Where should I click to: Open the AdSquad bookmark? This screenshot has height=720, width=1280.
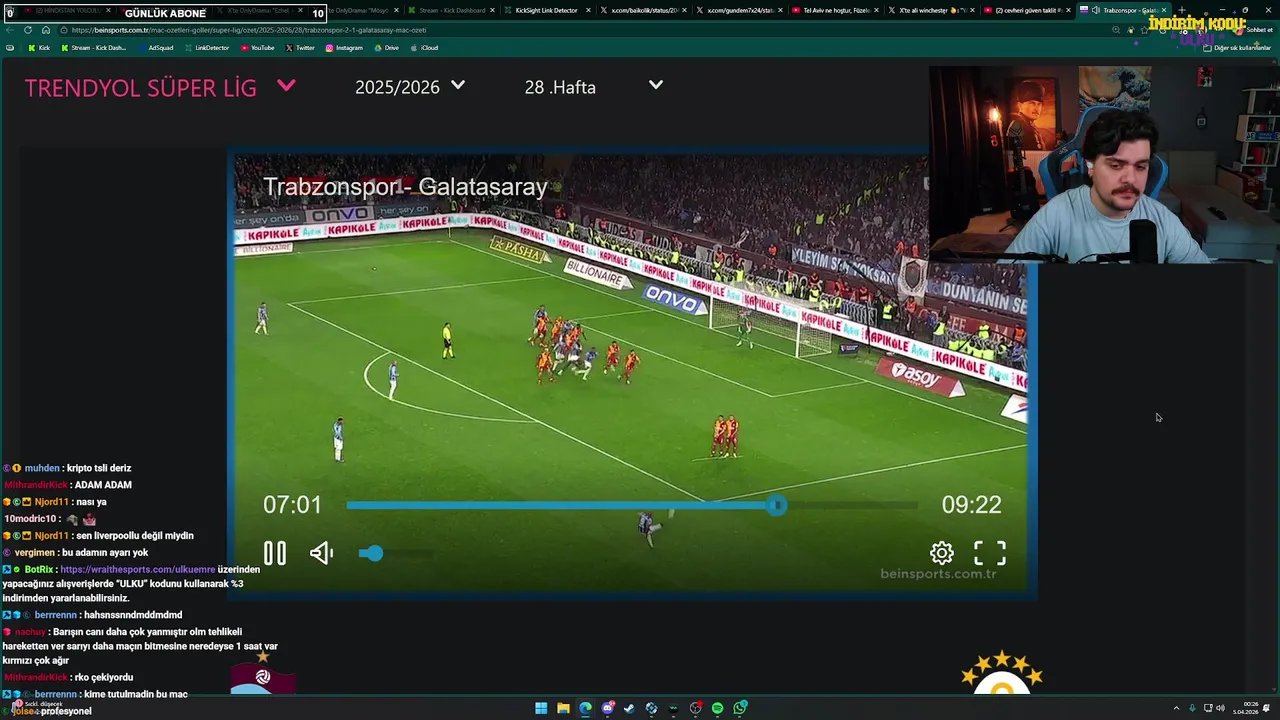pos(155,47)
